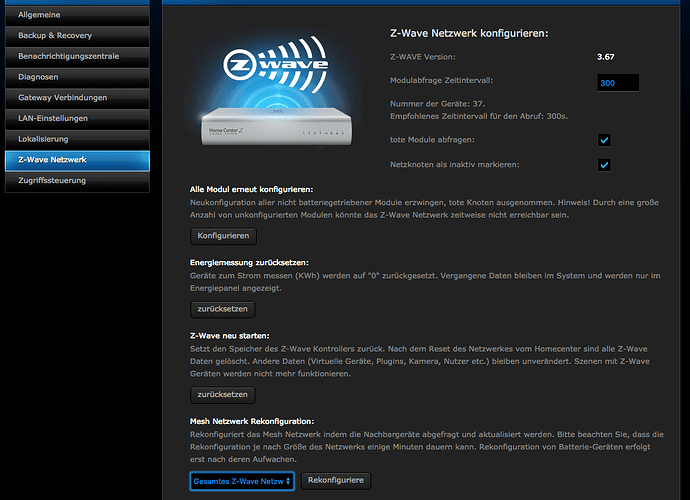The height and width of the screenshot is (500, 690).
Task: Select Gateway Verbindungen in sidebar
Action: (77, 98)
